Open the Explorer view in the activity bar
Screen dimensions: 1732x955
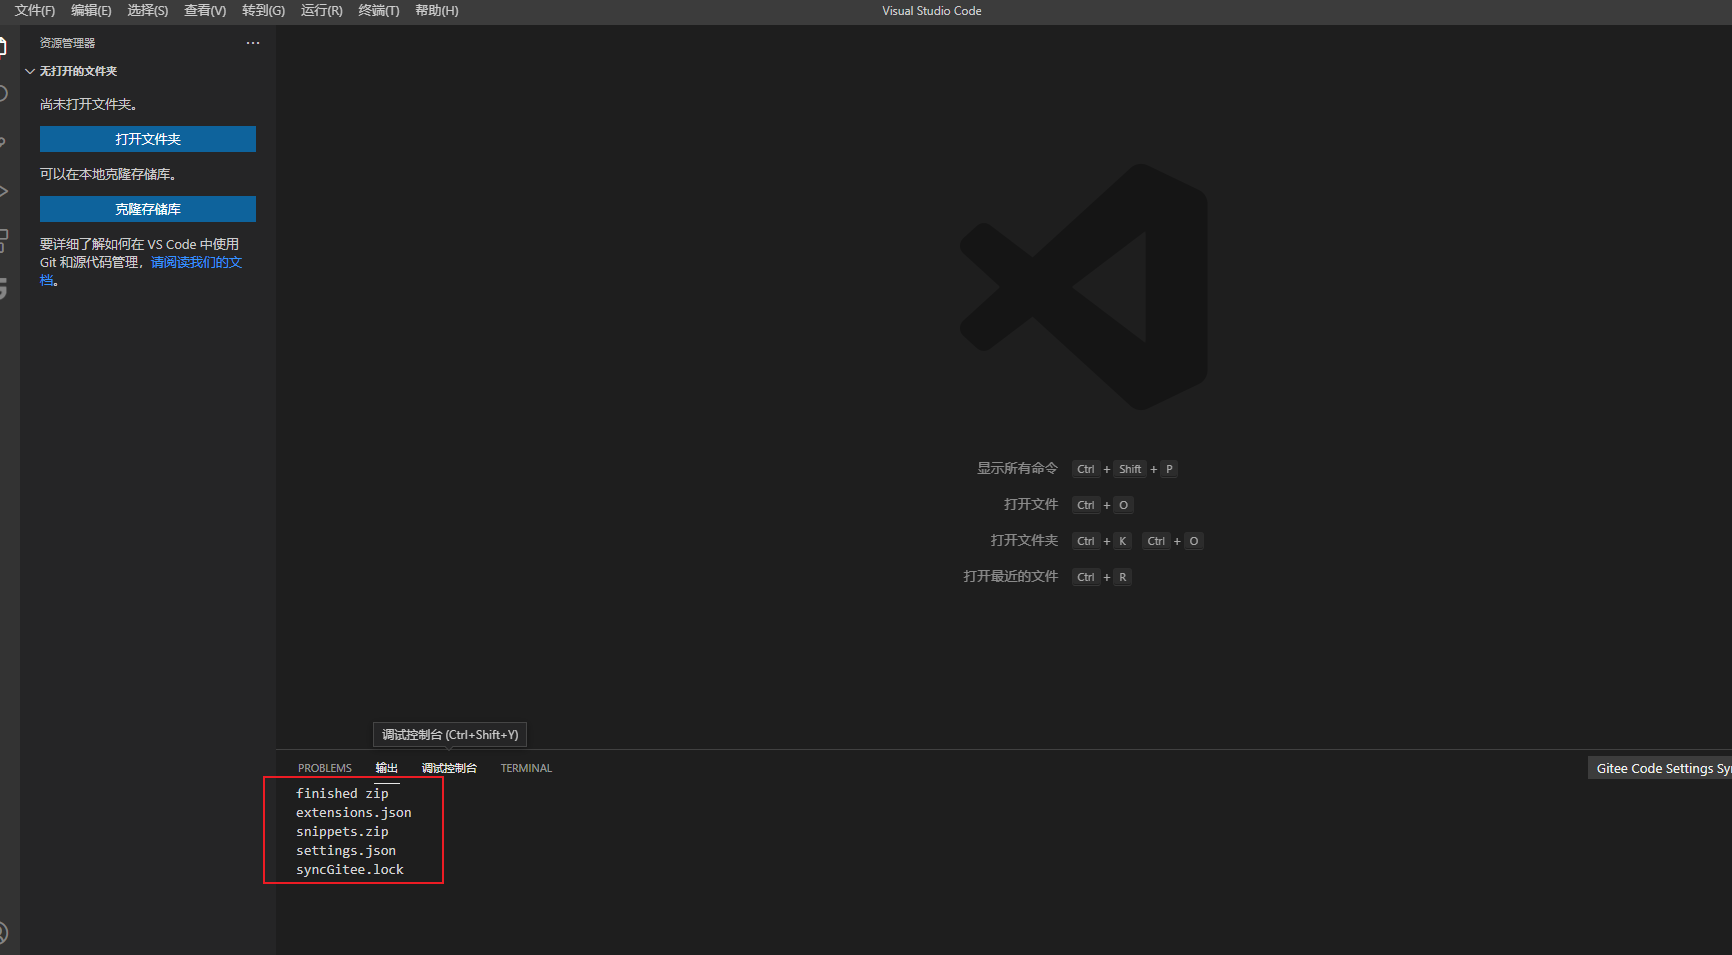click(x=3, y=46)
